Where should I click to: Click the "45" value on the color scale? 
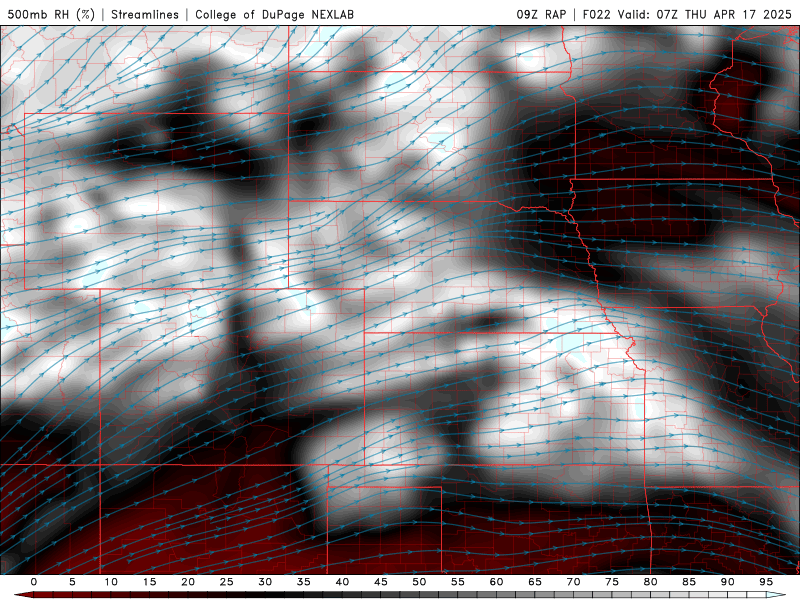381,582
